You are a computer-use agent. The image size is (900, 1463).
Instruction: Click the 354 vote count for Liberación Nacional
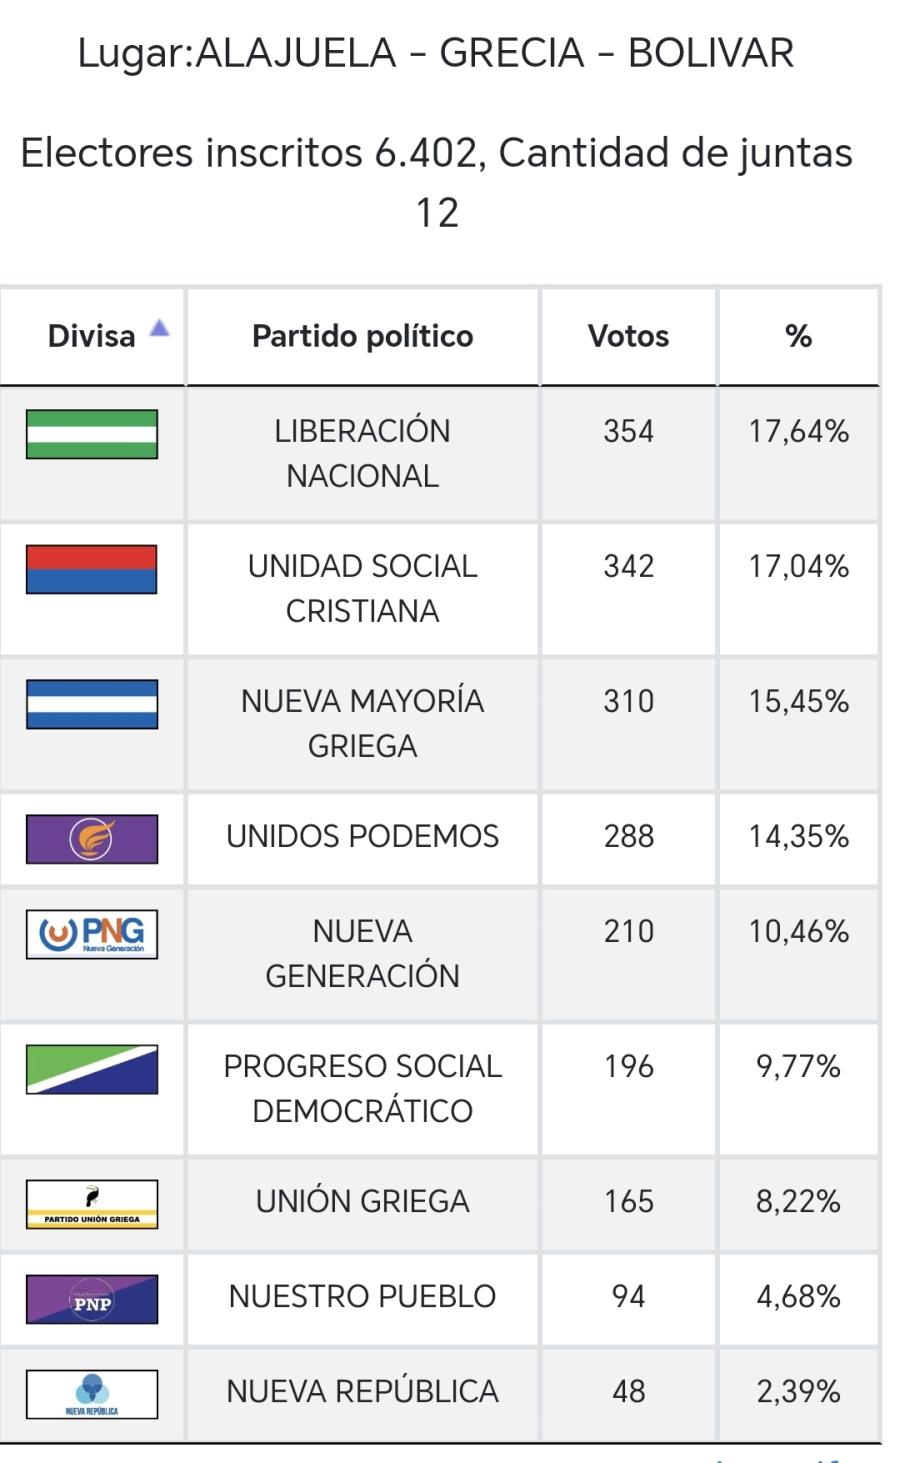point(628,431)
